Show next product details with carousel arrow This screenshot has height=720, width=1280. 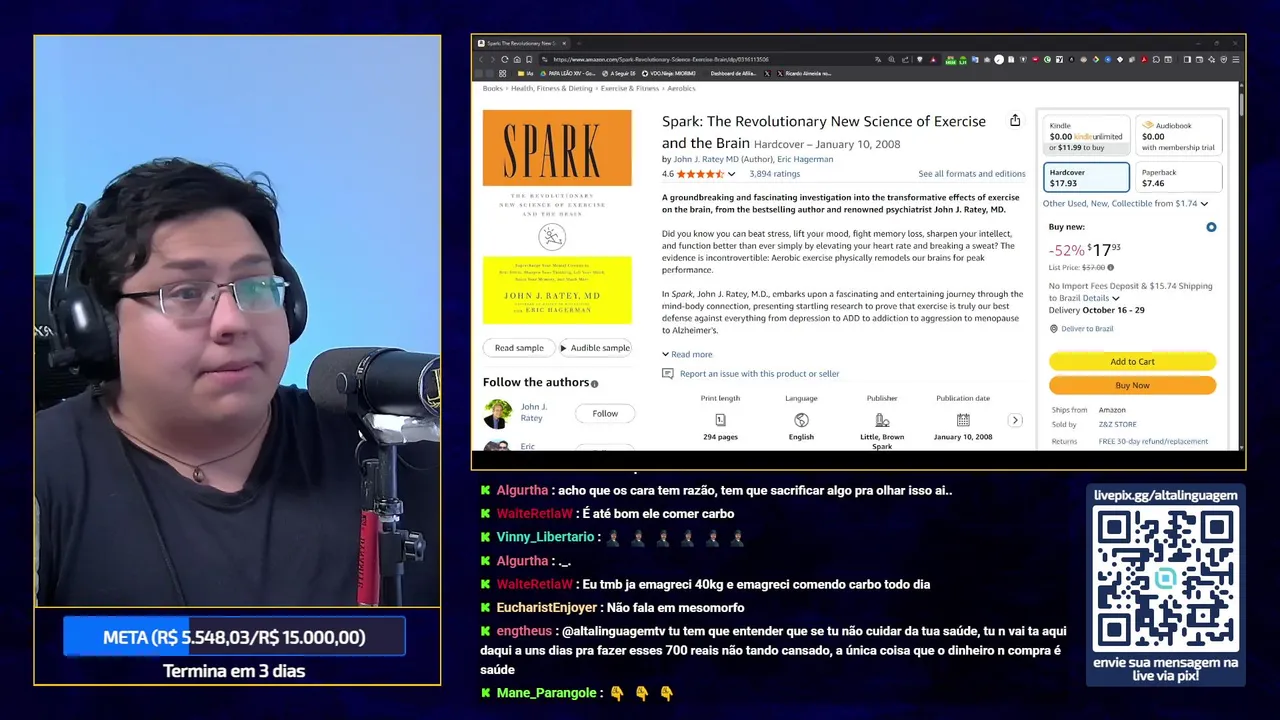(1015, 420)
